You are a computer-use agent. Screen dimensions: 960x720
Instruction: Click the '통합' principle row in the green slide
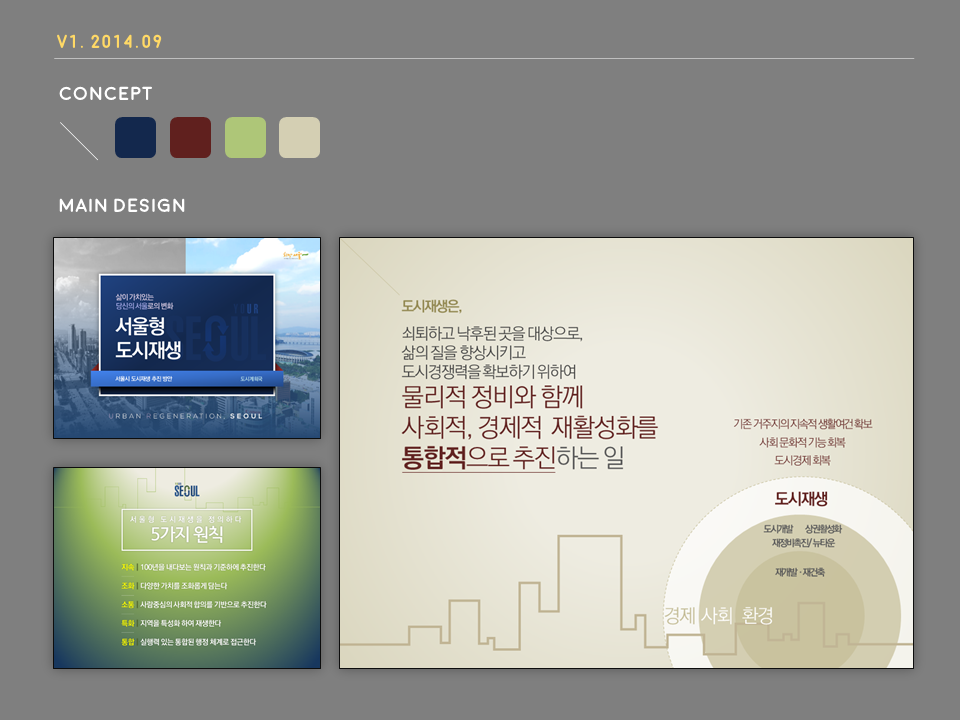[189, 642]
